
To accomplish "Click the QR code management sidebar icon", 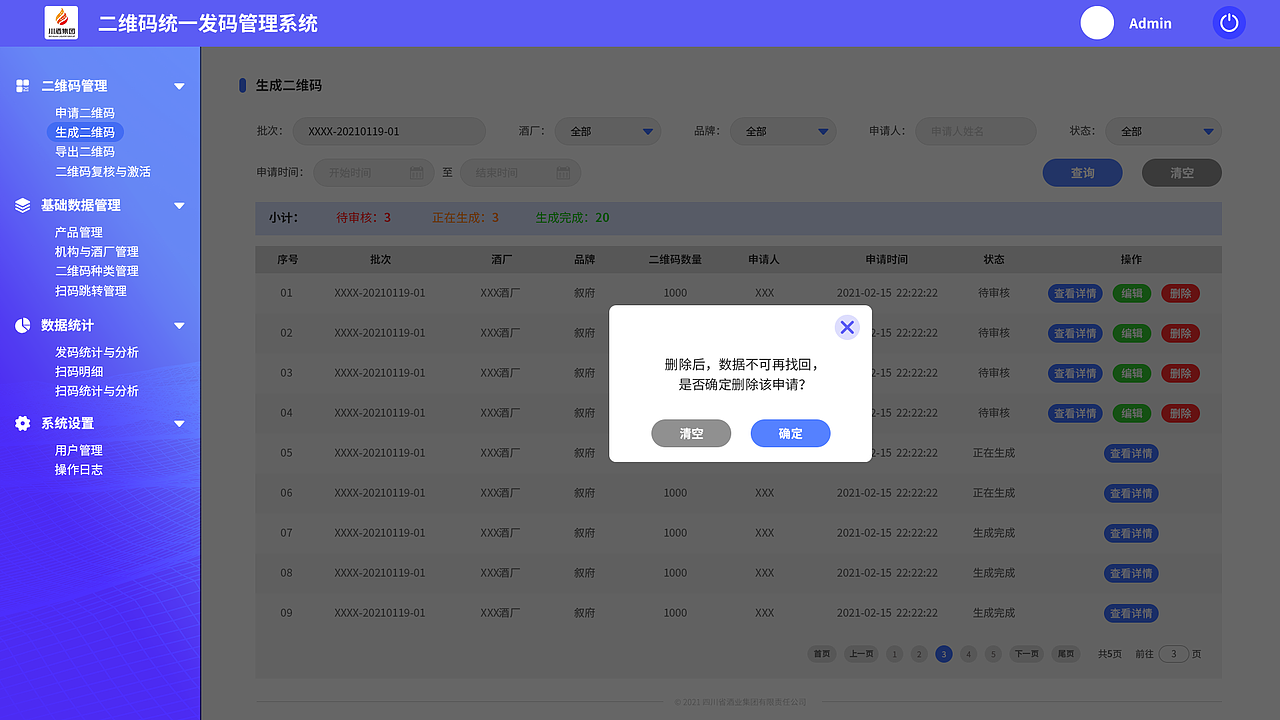I will [22, 86].
